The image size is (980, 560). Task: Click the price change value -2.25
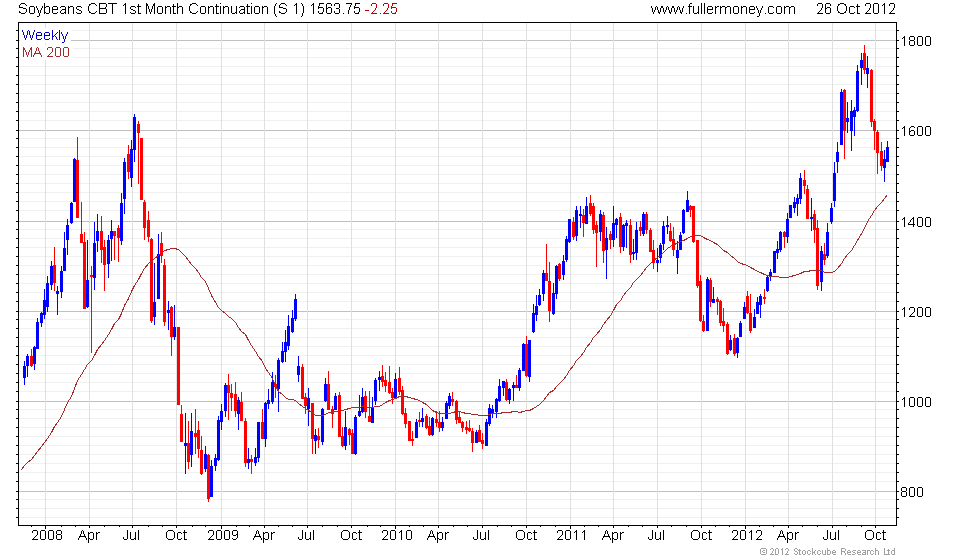click(381, 9)
